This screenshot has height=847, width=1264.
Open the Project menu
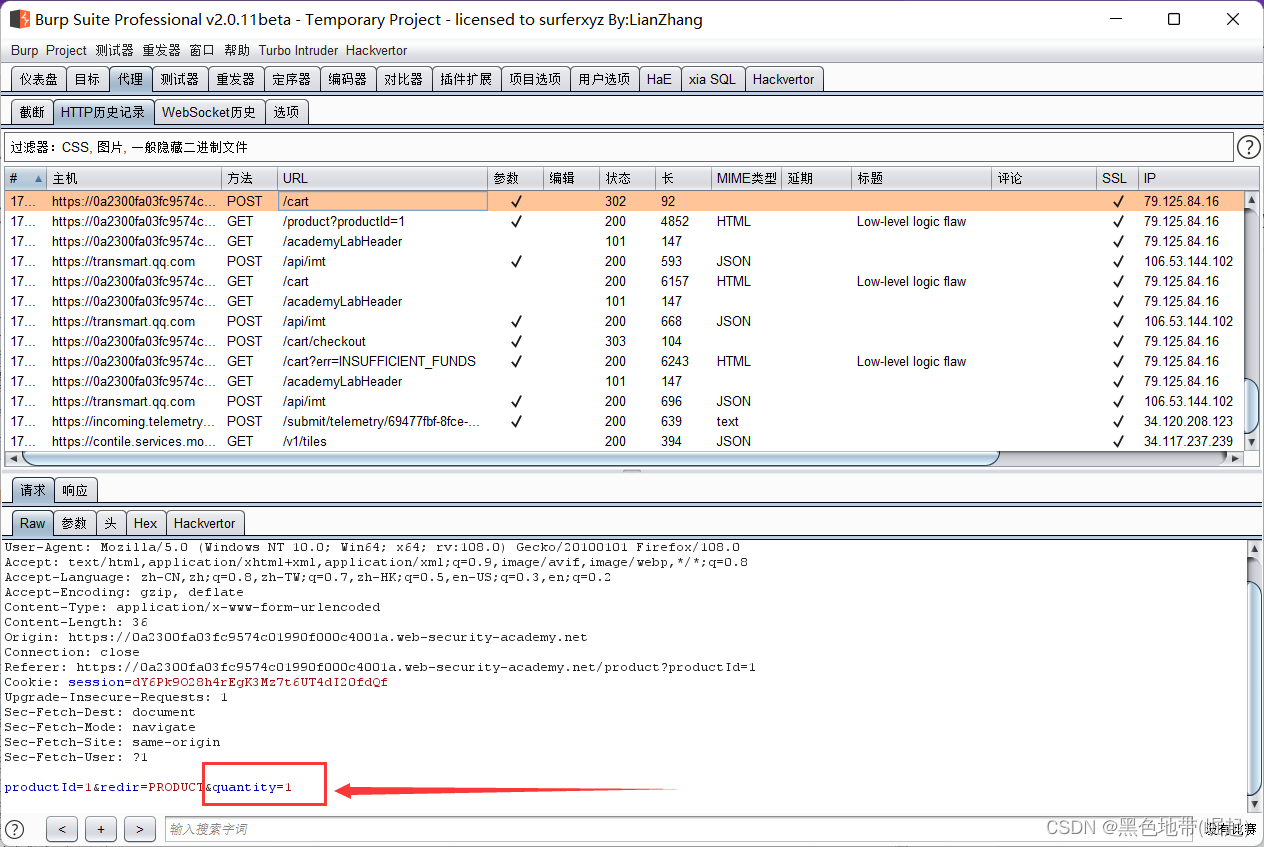coord(66,50)
